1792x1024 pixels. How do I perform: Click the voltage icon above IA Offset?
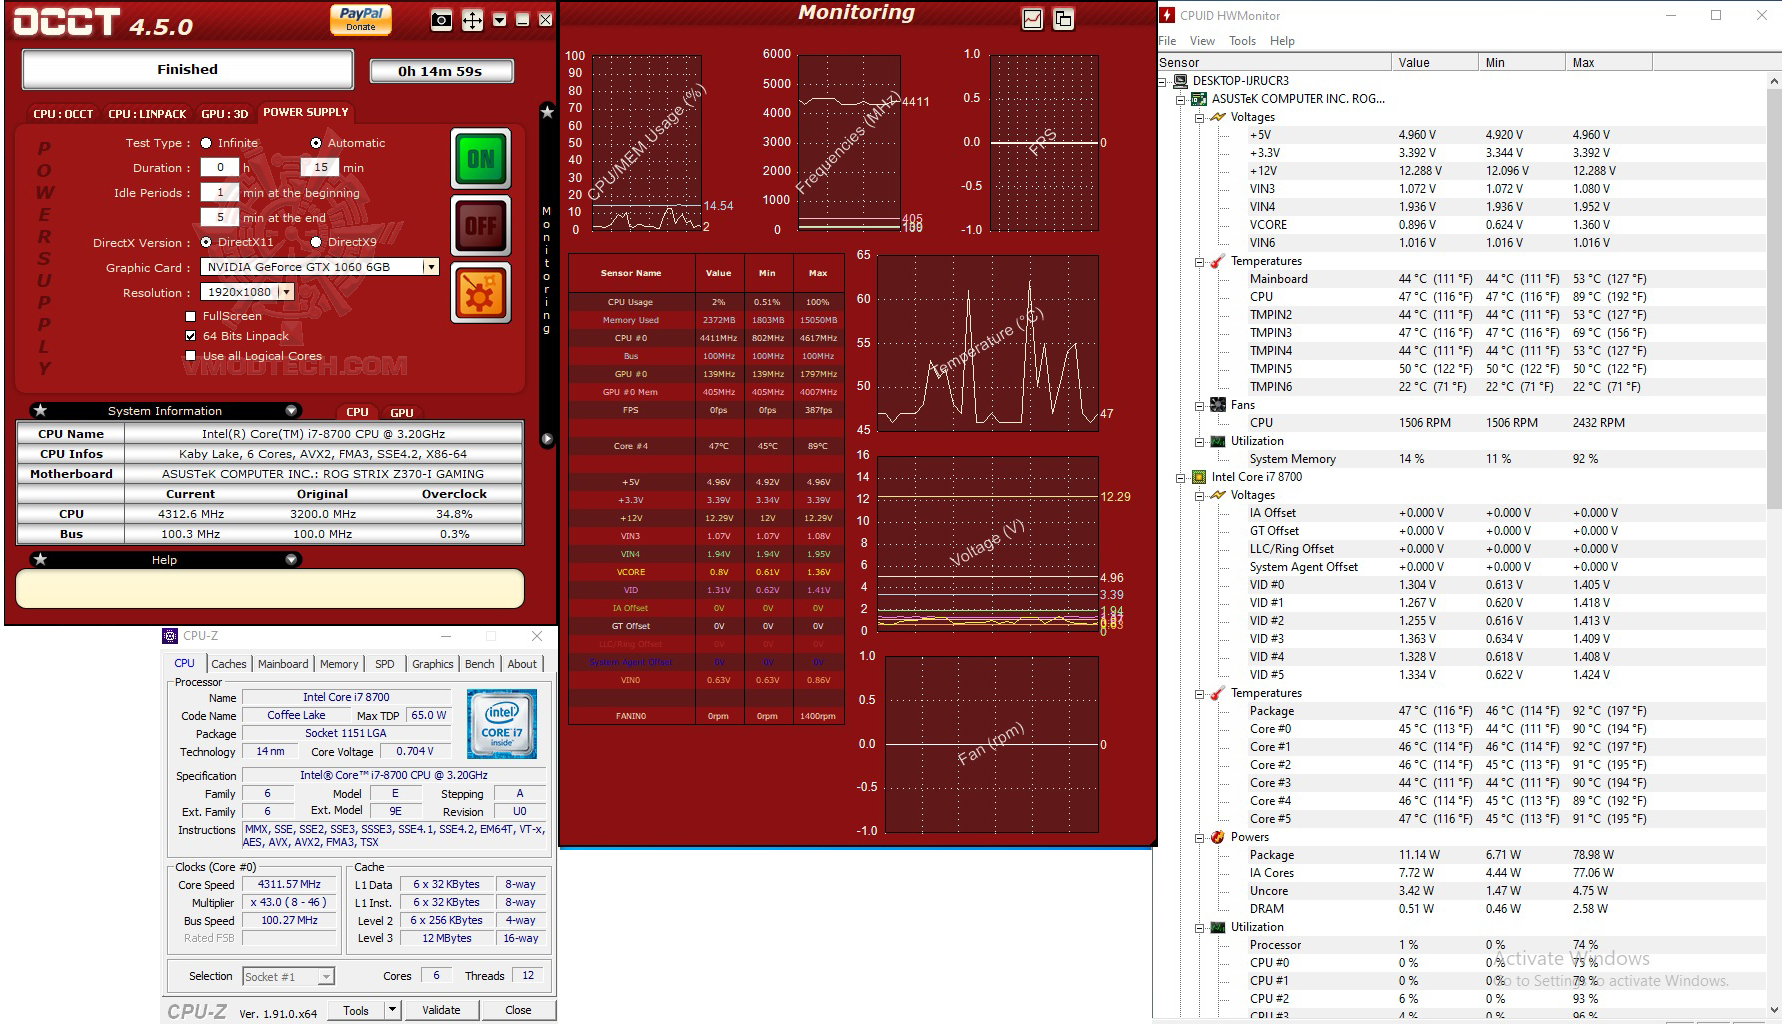tap(1218, 495)
